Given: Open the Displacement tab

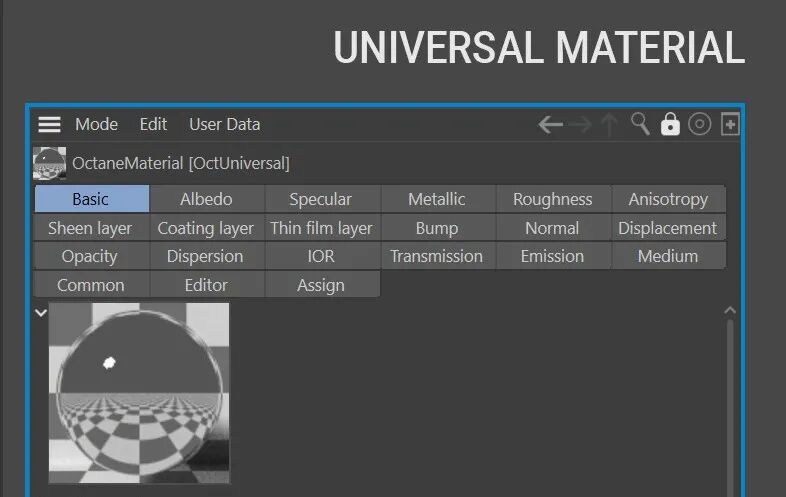Looking at the screenshot, I should coord(668,228).
